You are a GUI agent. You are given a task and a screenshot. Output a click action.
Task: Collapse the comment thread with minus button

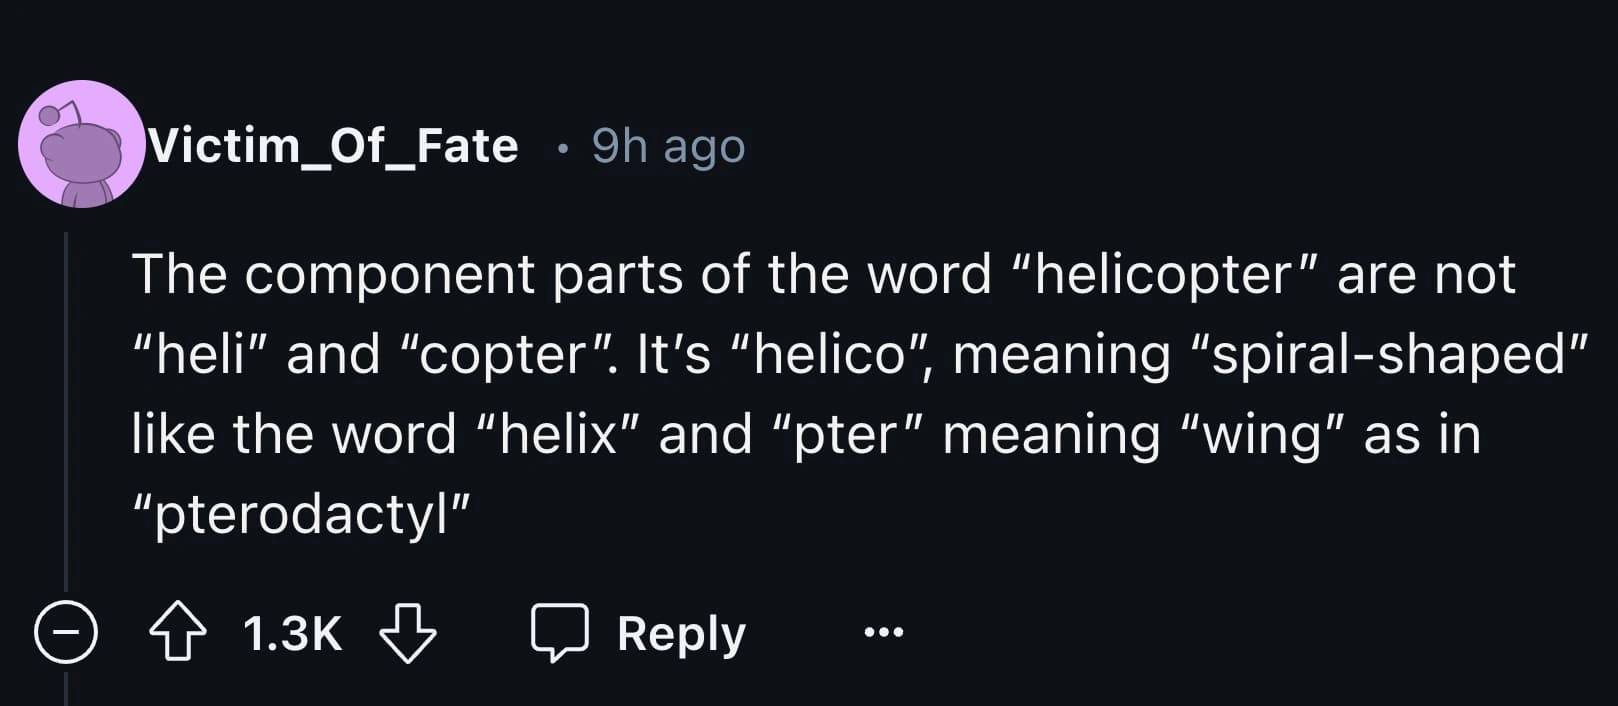point(66,633)
